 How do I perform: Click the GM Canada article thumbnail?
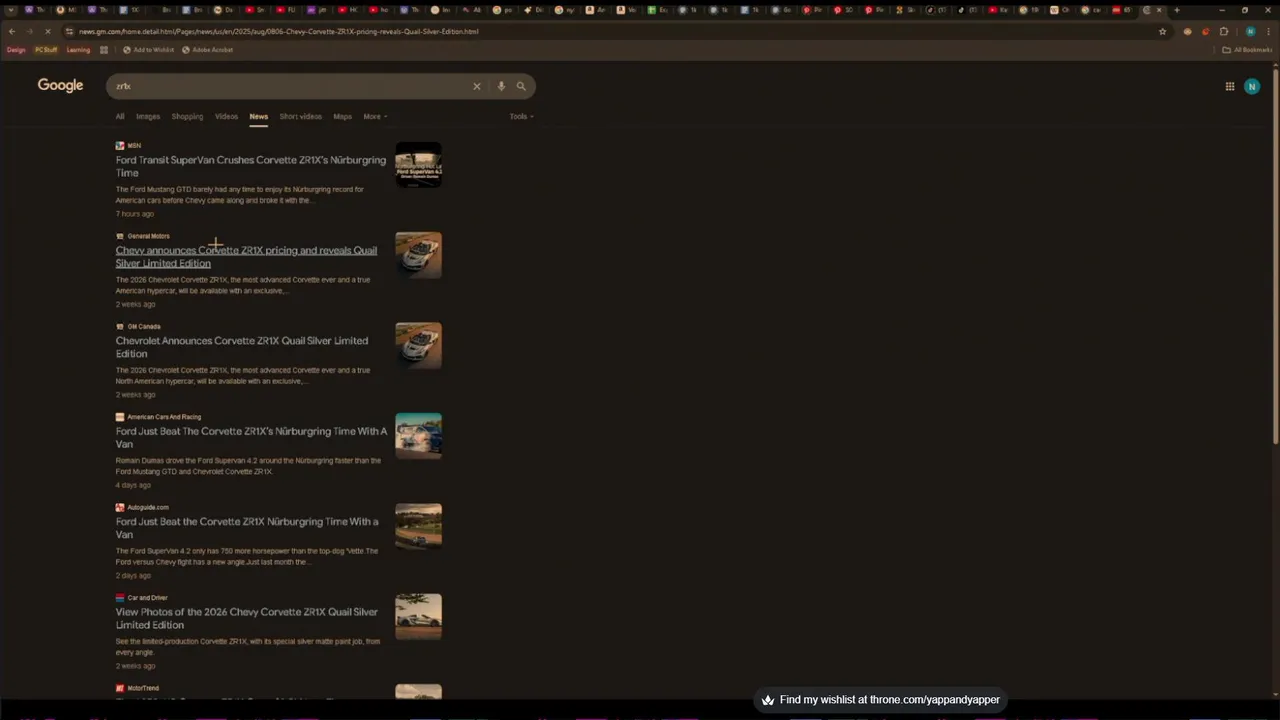[x=418, y=346]
